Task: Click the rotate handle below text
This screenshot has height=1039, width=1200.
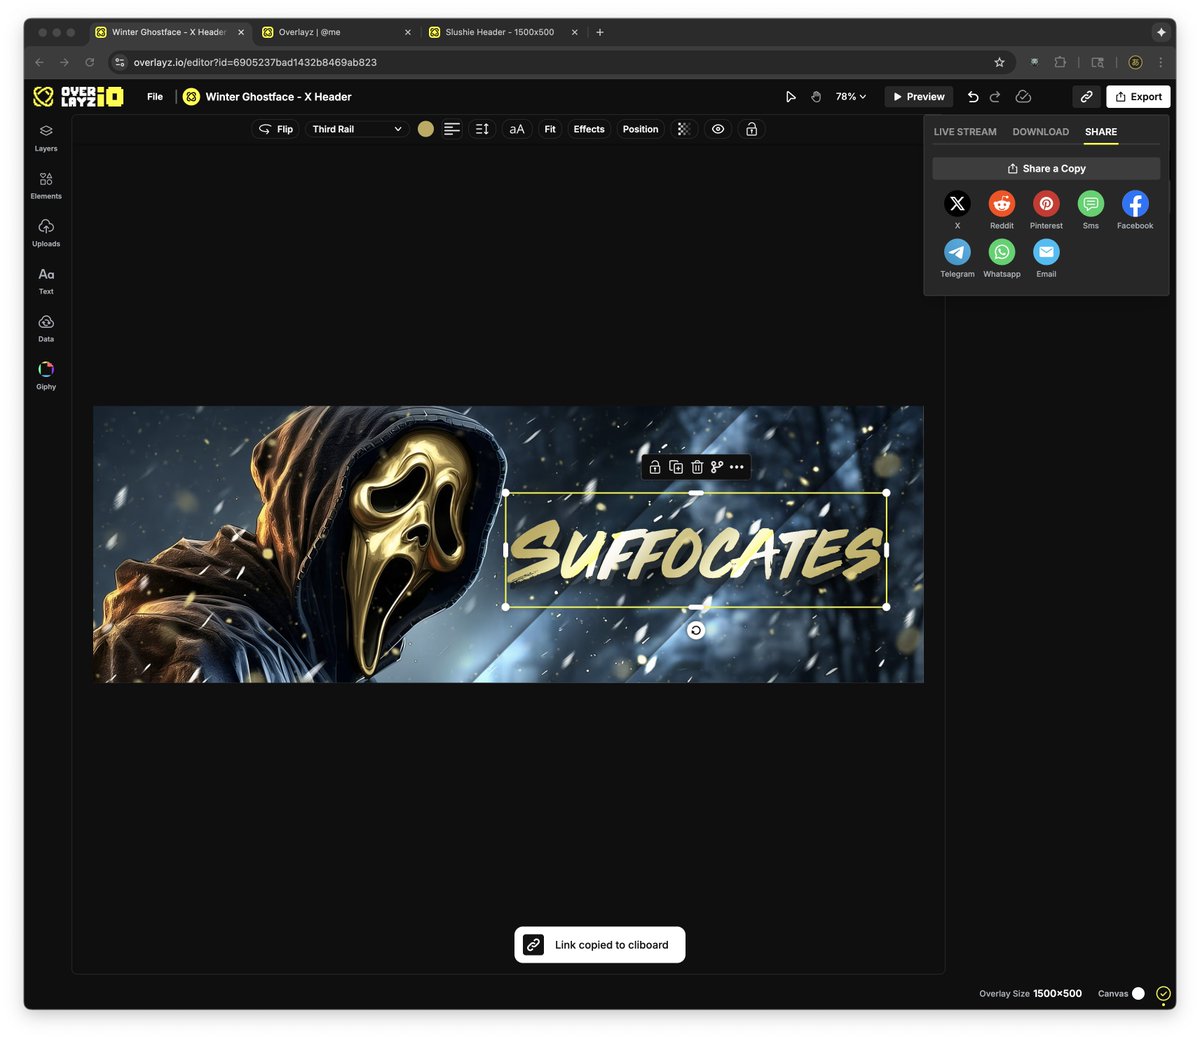Action: pyautogui.click(x=696, y=630)
